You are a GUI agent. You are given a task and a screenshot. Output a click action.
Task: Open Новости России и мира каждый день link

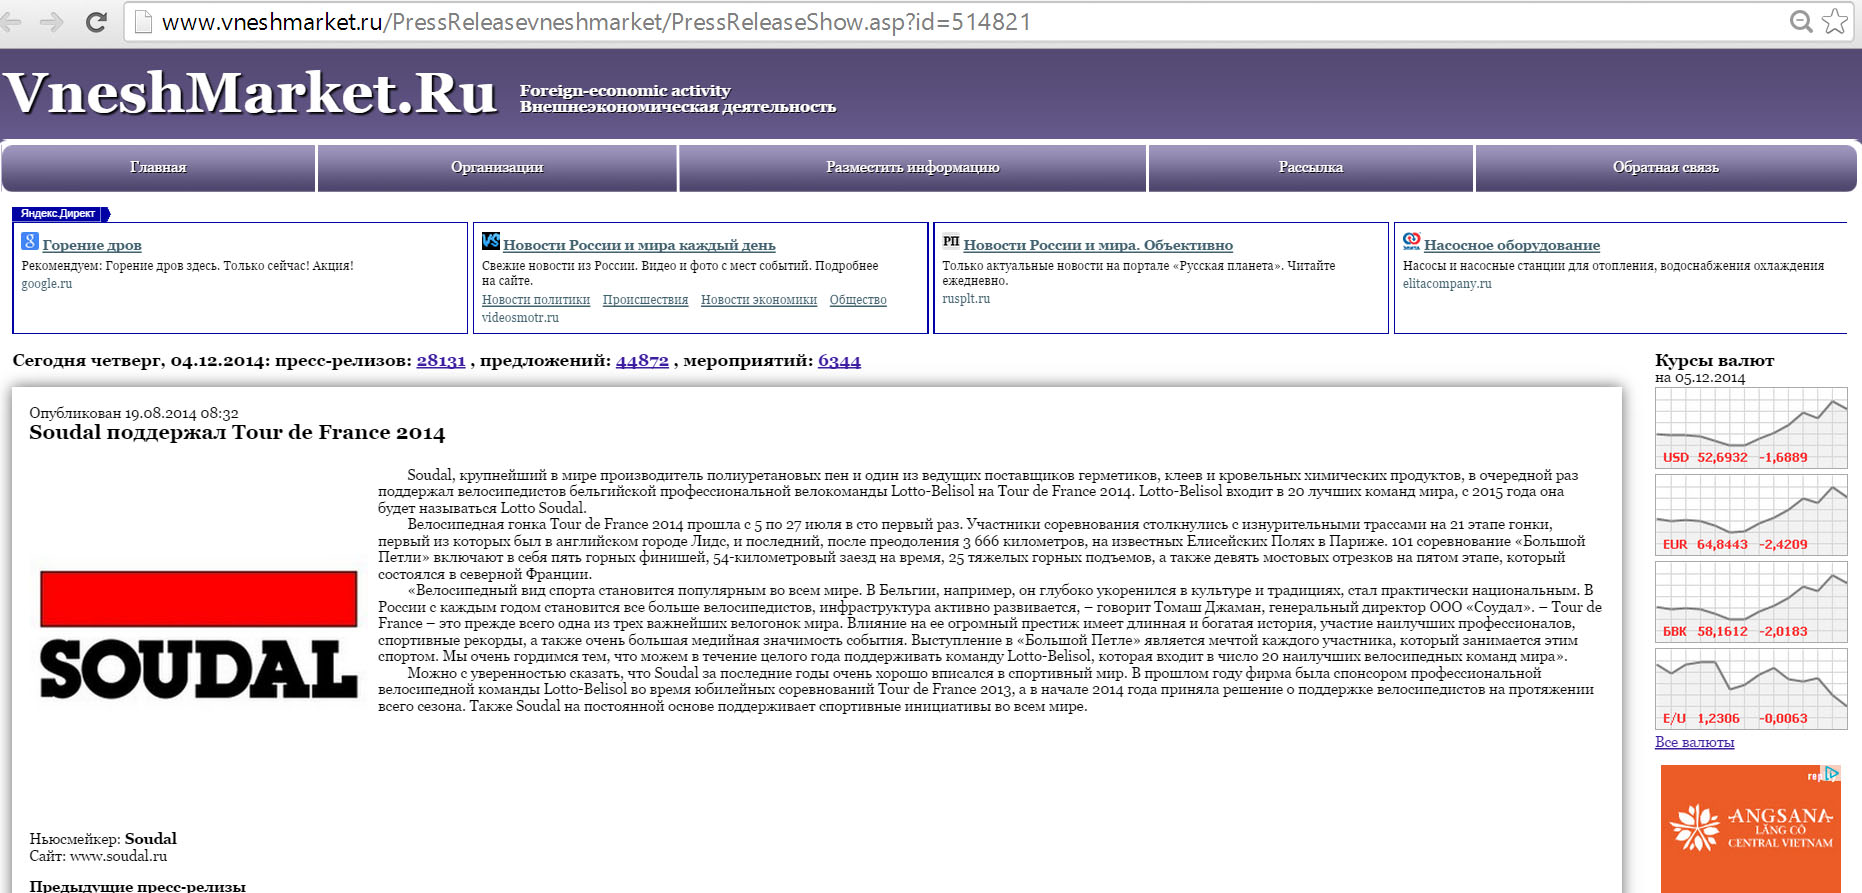tap(639, 245)
